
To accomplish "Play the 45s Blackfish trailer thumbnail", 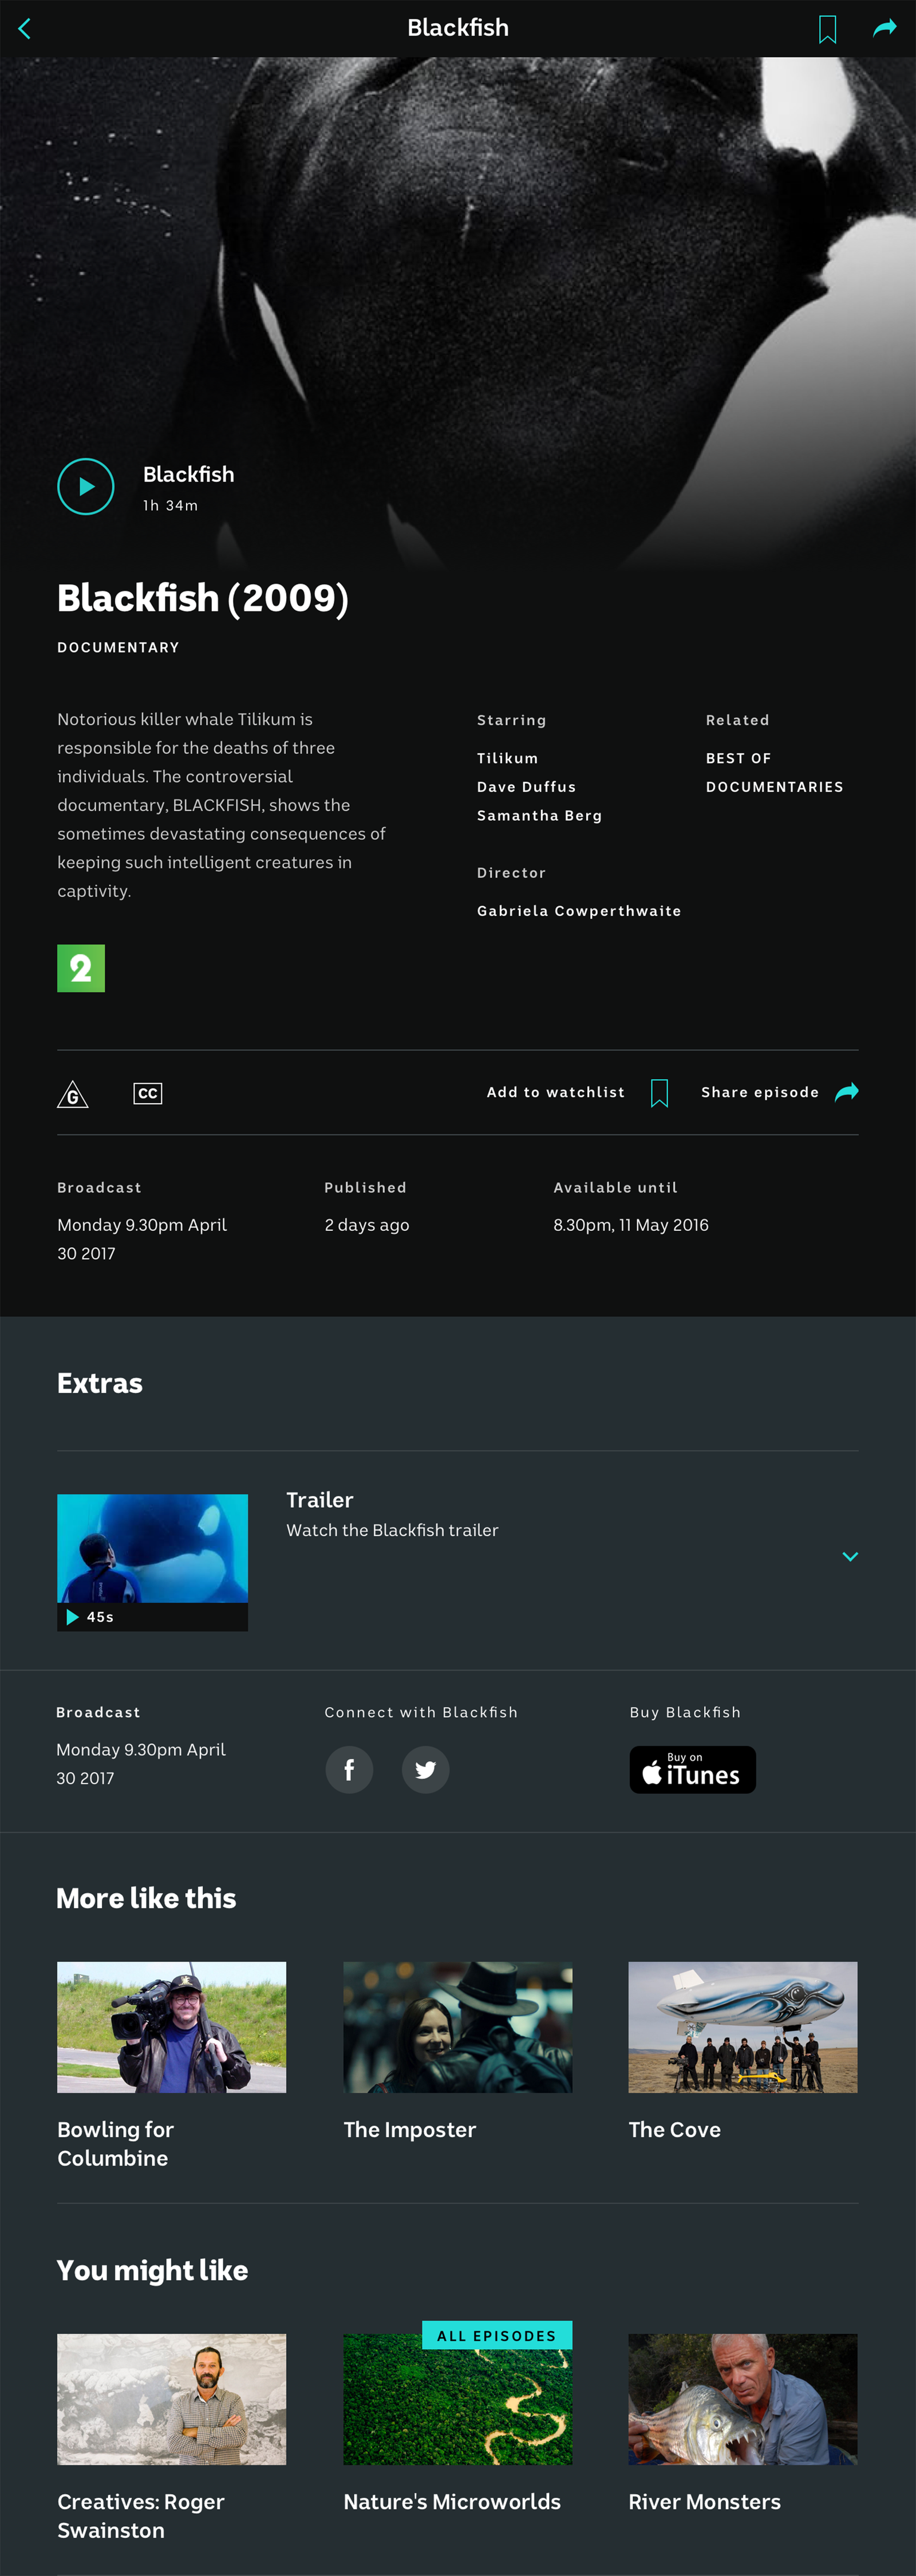I will click(x=152, y=1562).
